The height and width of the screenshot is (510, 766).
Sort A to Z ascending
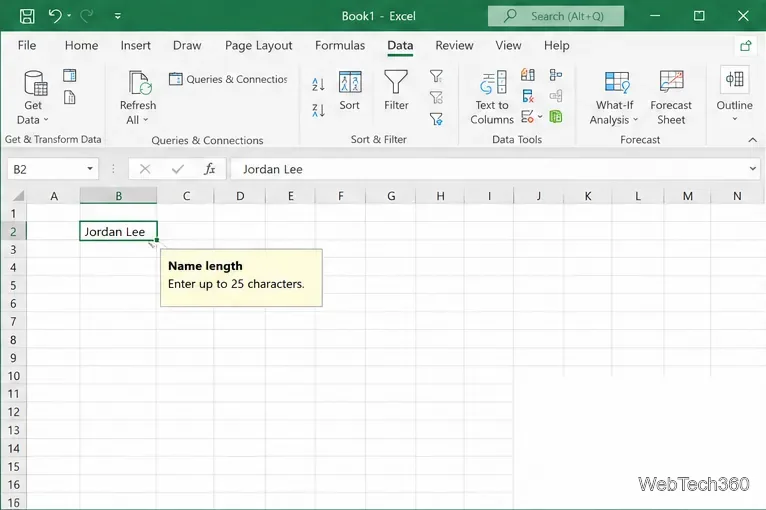point(318,84)
